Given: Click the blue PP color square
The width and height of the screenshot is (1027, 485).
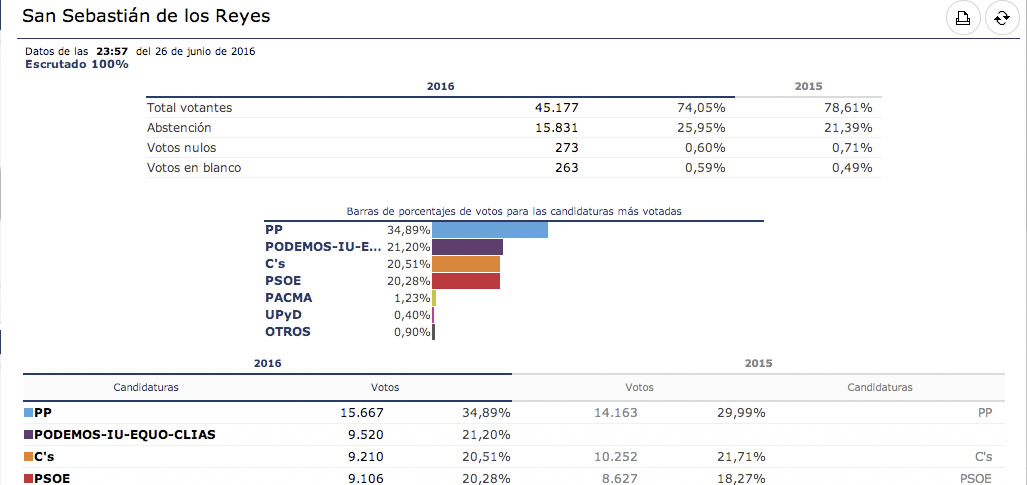Looking at the screenshot, I should (x=28, y=412).
